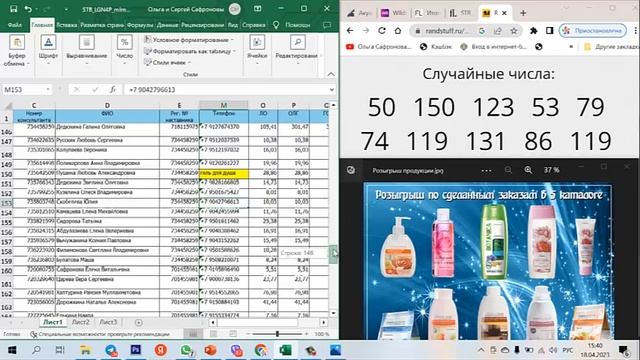Screen dimensions: 640x360
Task: Expand the Буфер обмена group
Action: pyautogui.click(x=17, y=51)
